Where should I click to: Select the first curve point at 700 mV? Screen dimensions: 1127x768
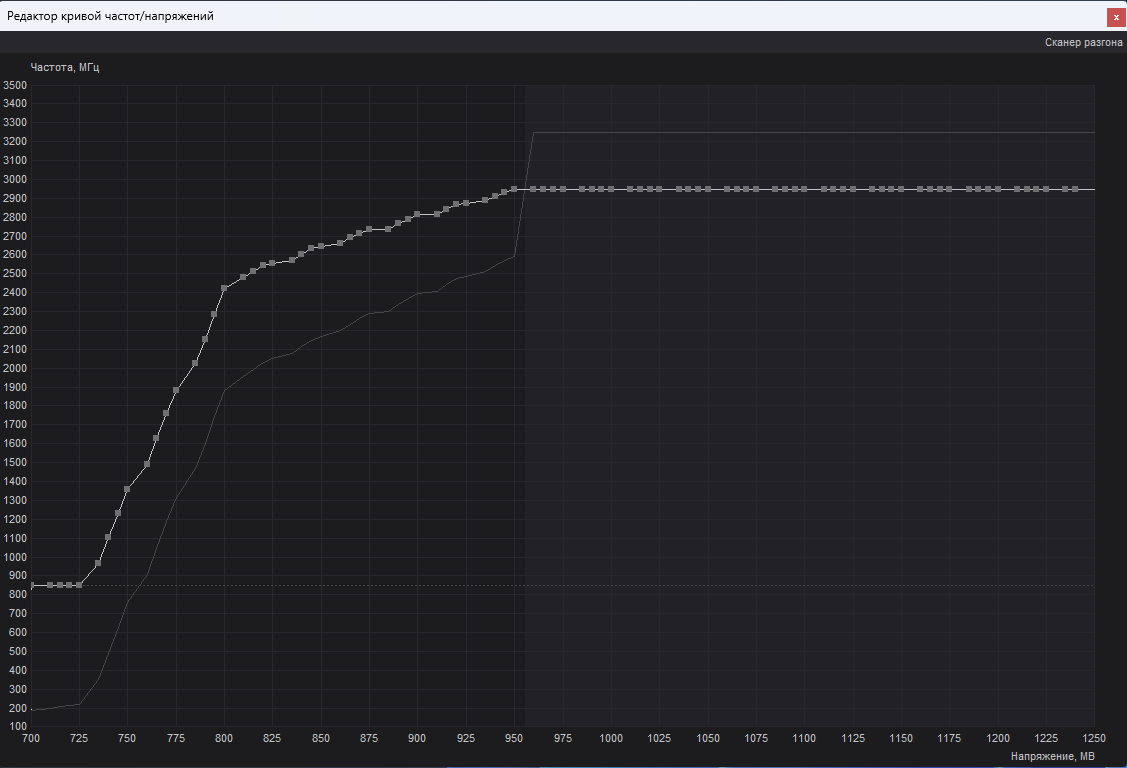pyautogui.click(x=32, y=586)
